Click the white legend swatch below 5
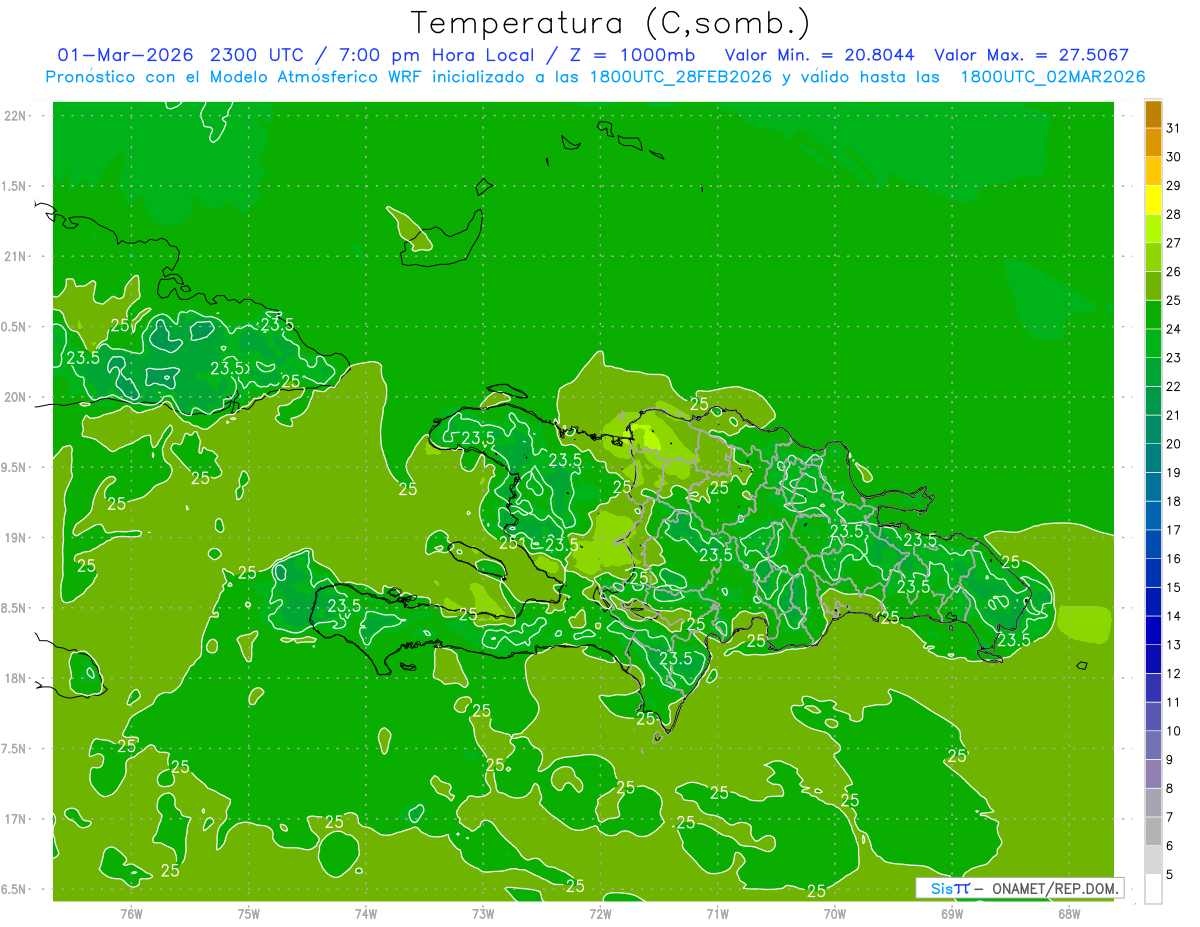Screen dimensions: 1200x927 tap(1153, 889)
